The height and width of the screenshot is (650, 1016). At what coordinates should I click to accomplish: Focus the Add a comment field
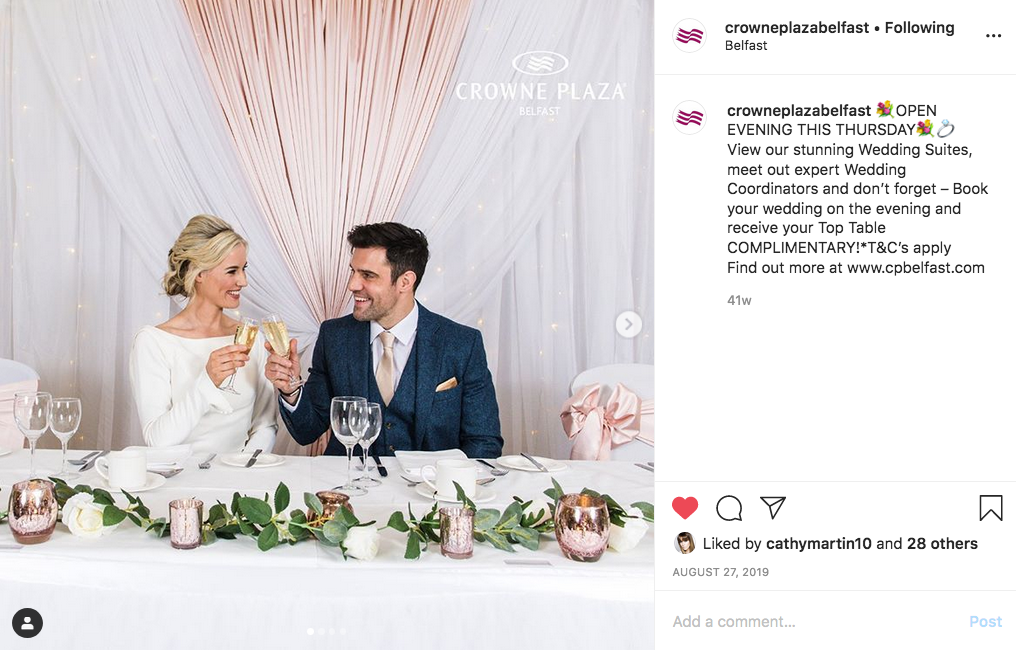click(x=816, y=621)
